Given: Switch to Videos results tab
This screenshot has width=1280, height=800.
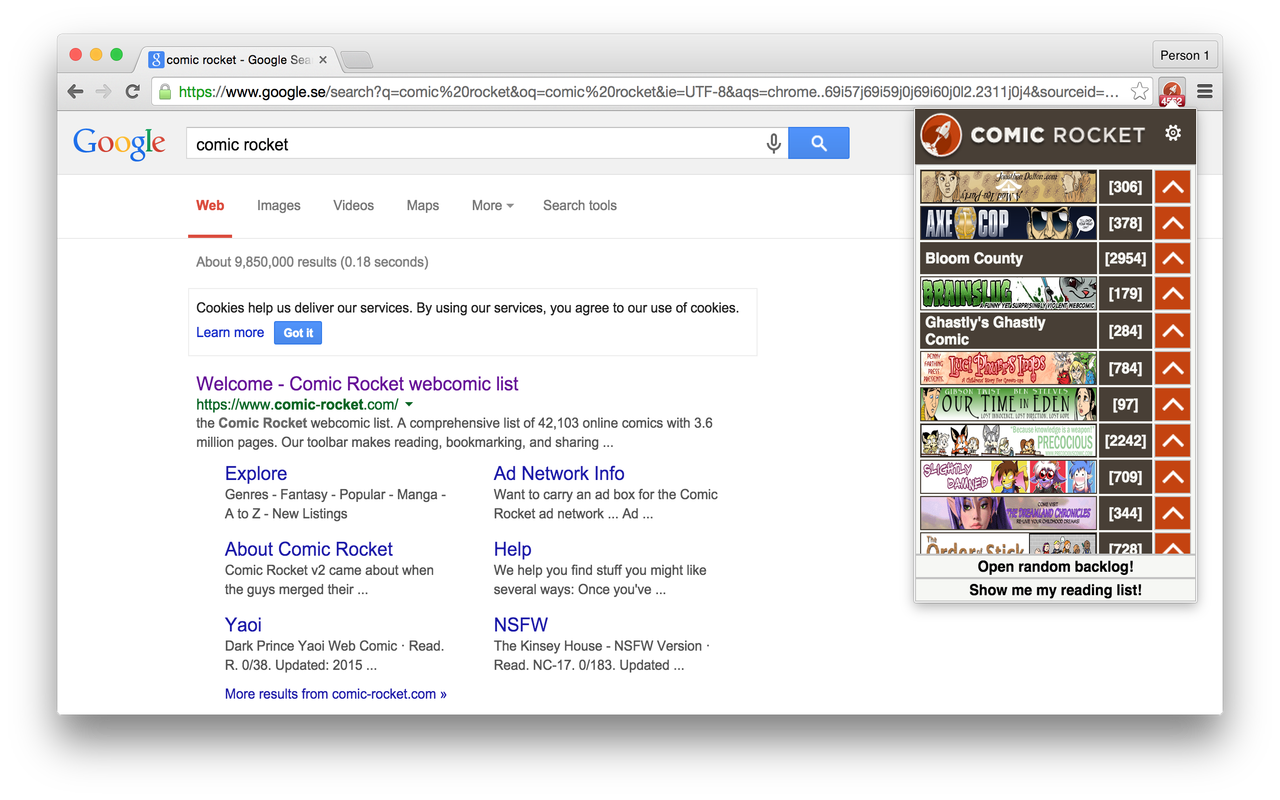Looking at the screenshot, I should click(353, 206).
